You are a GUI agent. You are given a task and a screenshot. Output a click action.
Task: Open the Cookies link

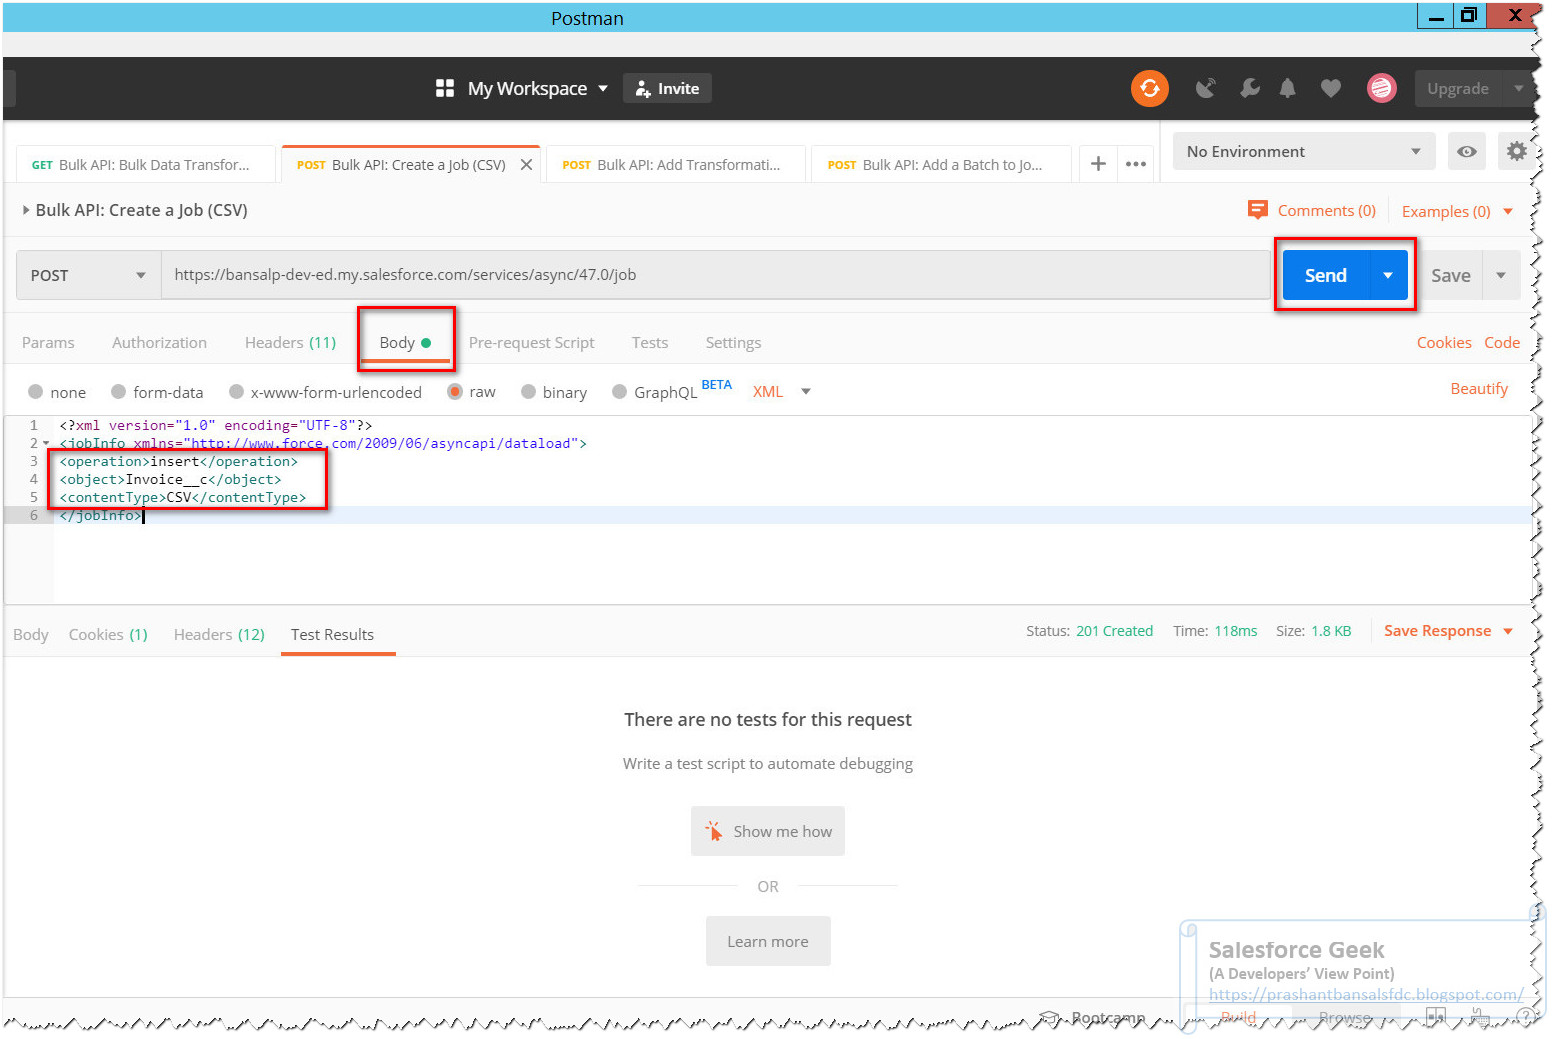(x=1444, y=343)
